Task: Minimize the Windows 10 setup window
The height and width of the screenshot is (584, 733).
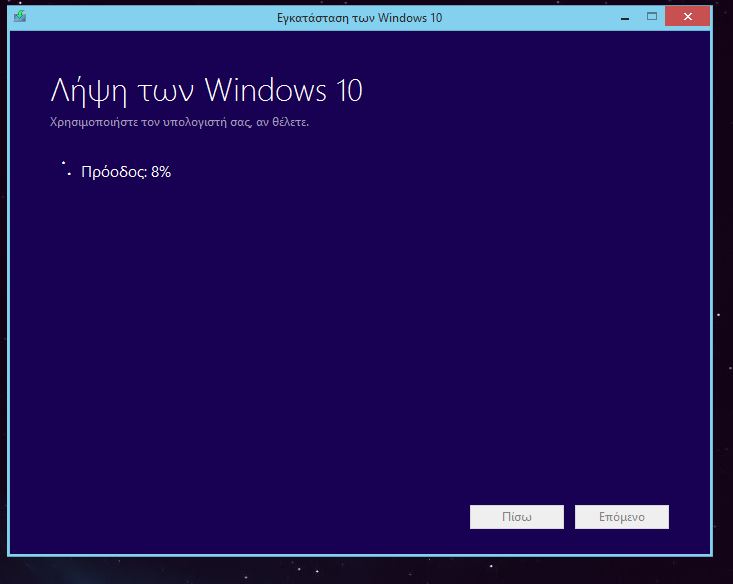Action: (x=625, y=17)
